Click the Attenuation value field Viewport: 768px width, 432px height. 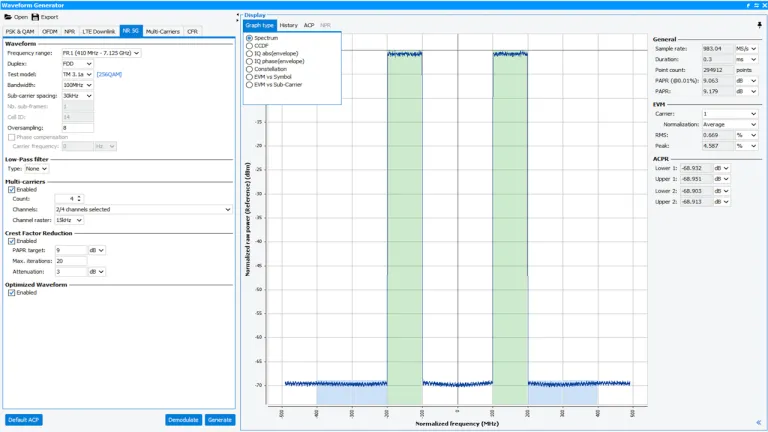coord(71,272)
